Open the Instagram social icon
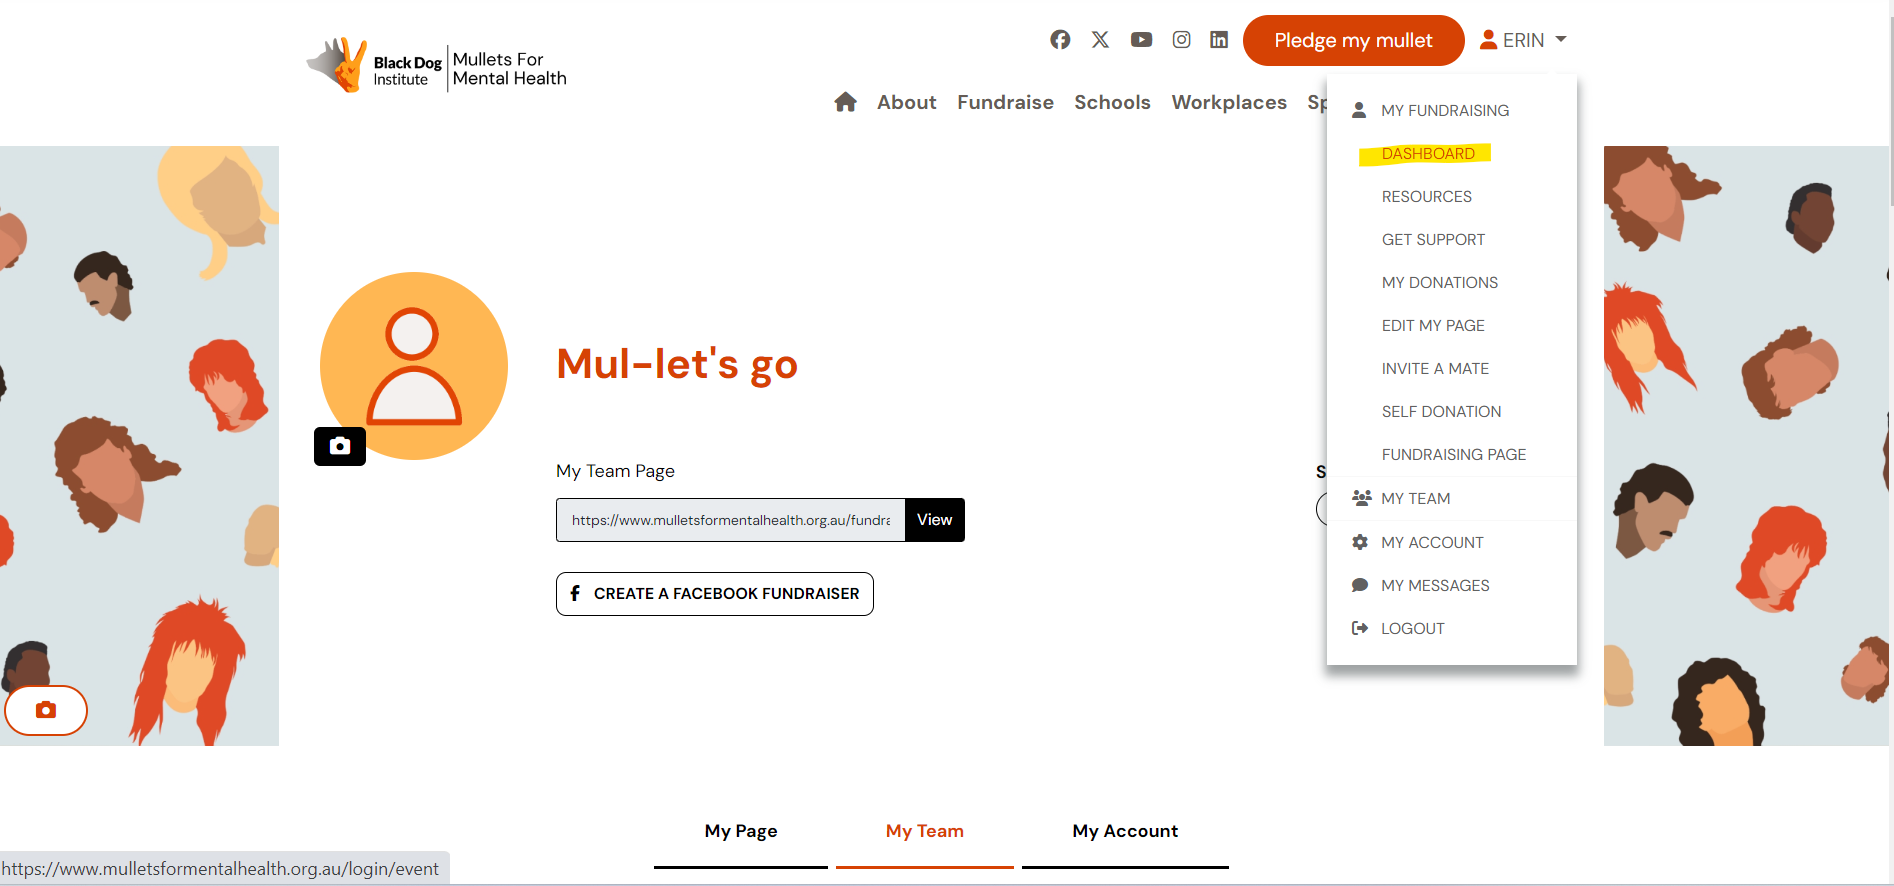 (x=1181, y=40)
